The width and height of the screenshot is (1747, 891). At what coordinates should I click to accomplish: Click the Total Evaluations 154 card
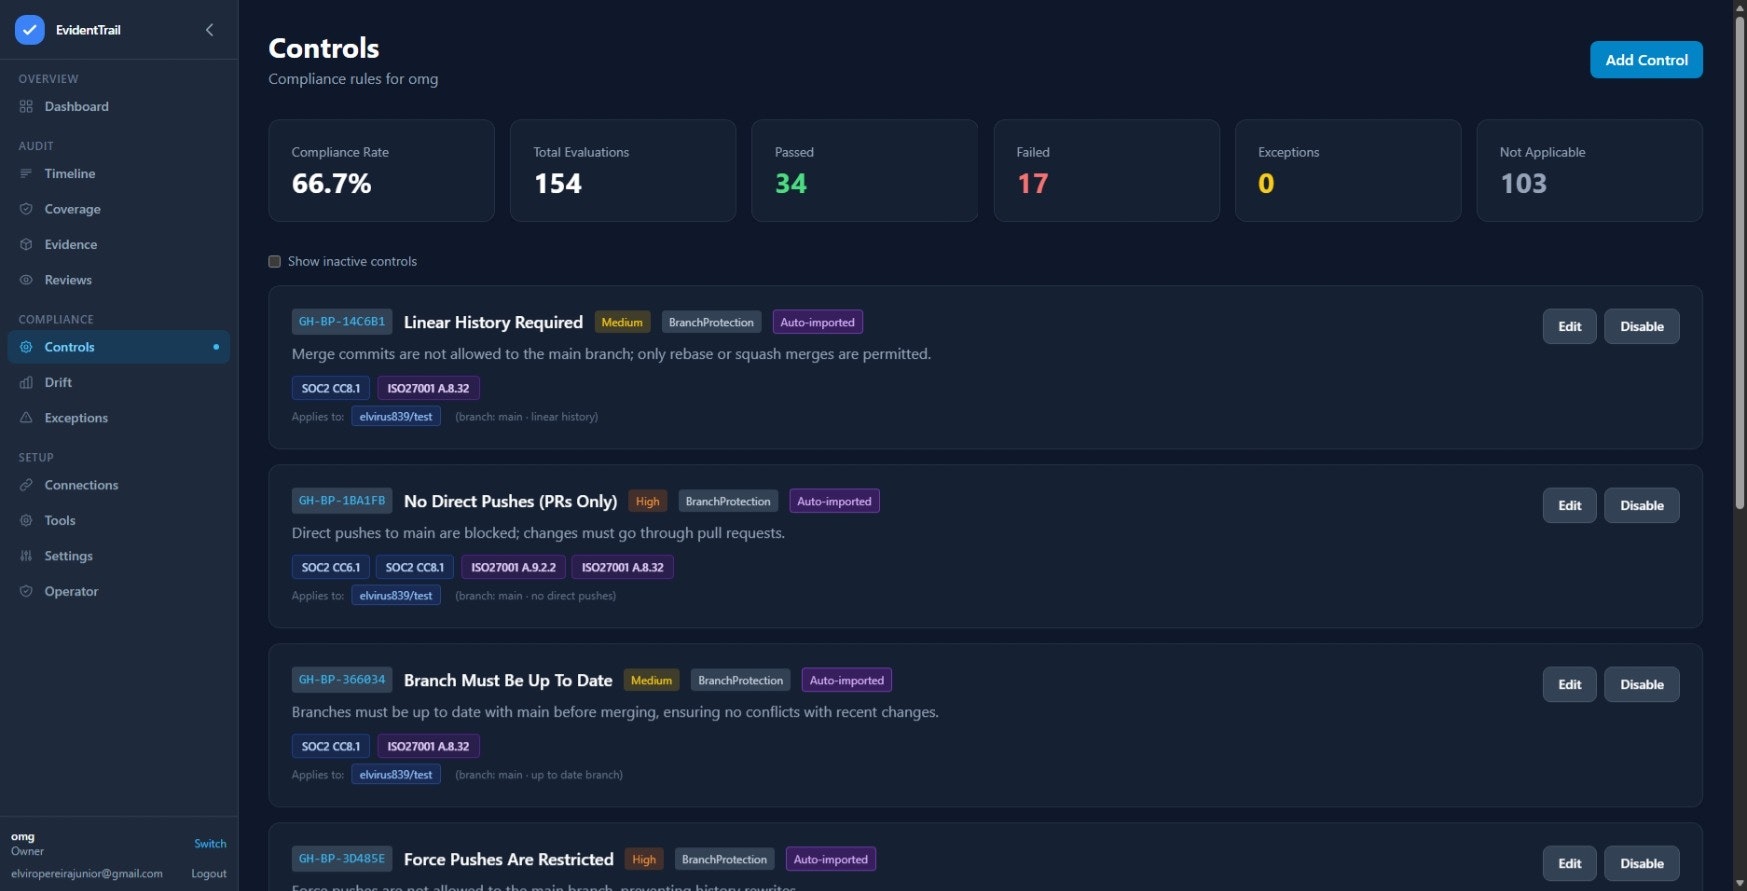(x=623, y=171)
